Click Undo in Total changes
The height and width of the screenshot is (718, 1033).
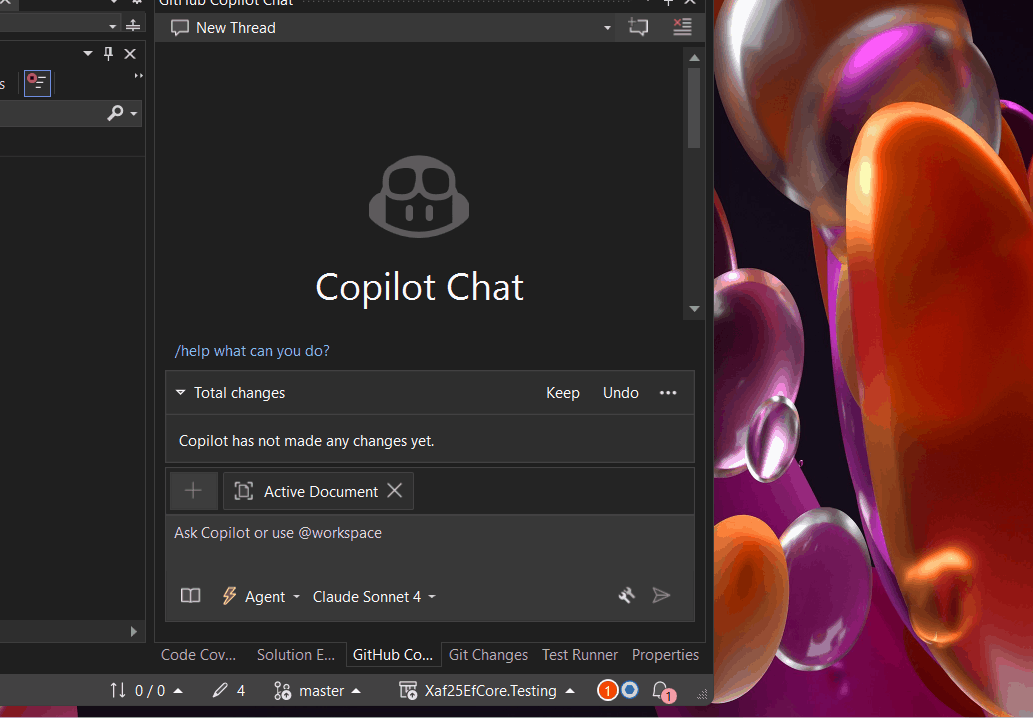coord(621,393)
